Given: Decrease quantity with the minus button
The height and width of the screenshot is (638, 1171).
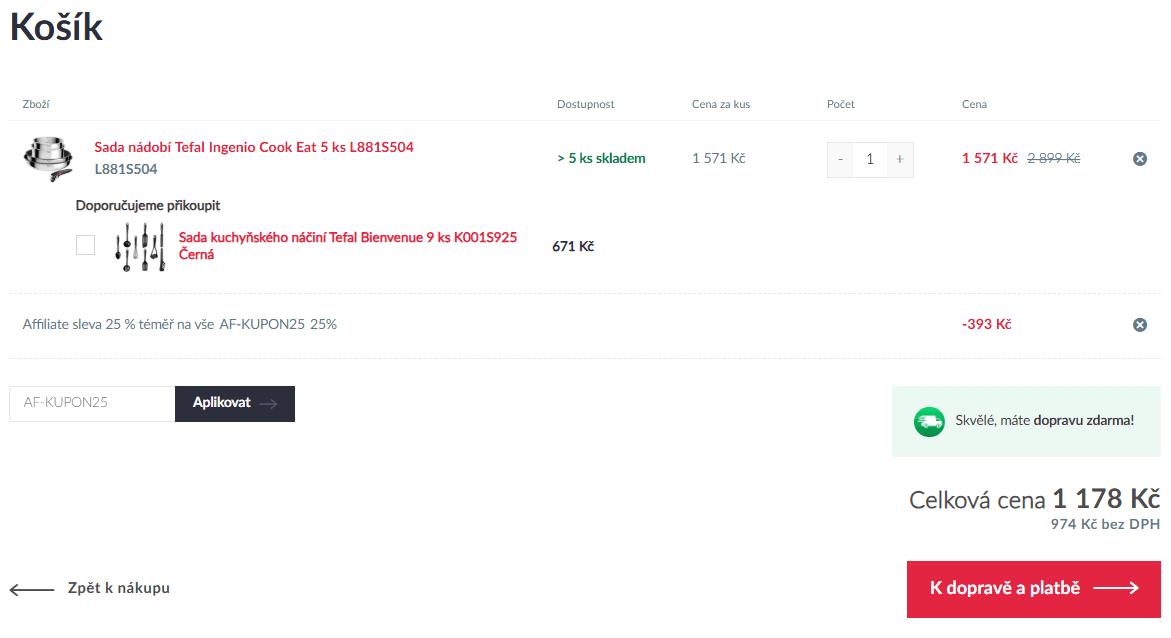Looking at the screenshot, I should [840, 159].
